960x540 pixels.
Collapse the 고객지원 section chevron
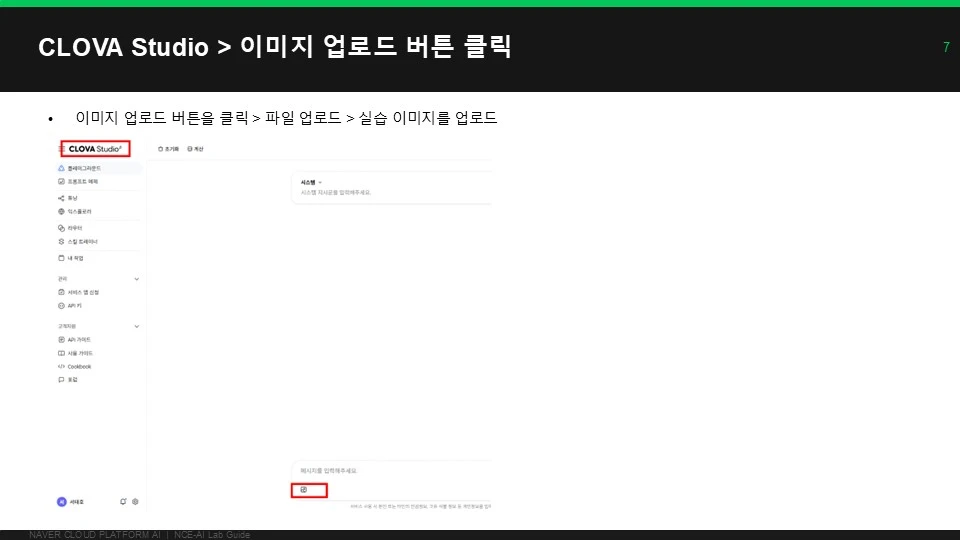coord(137,326)
